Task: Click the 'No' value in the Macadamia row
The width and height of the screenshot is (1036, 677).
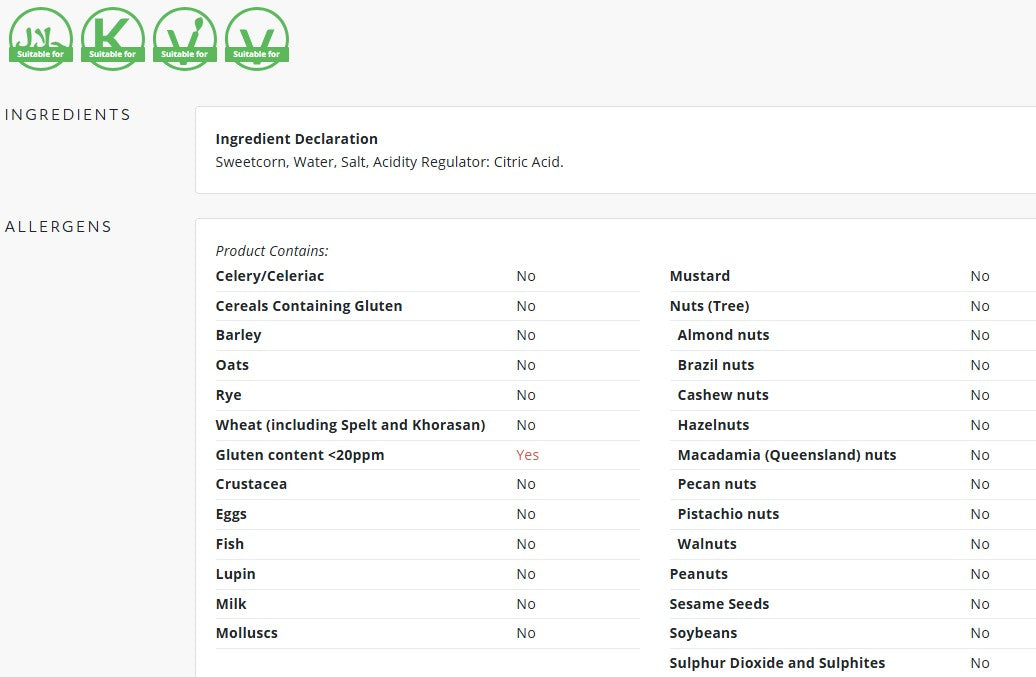Action: point(980,455)
